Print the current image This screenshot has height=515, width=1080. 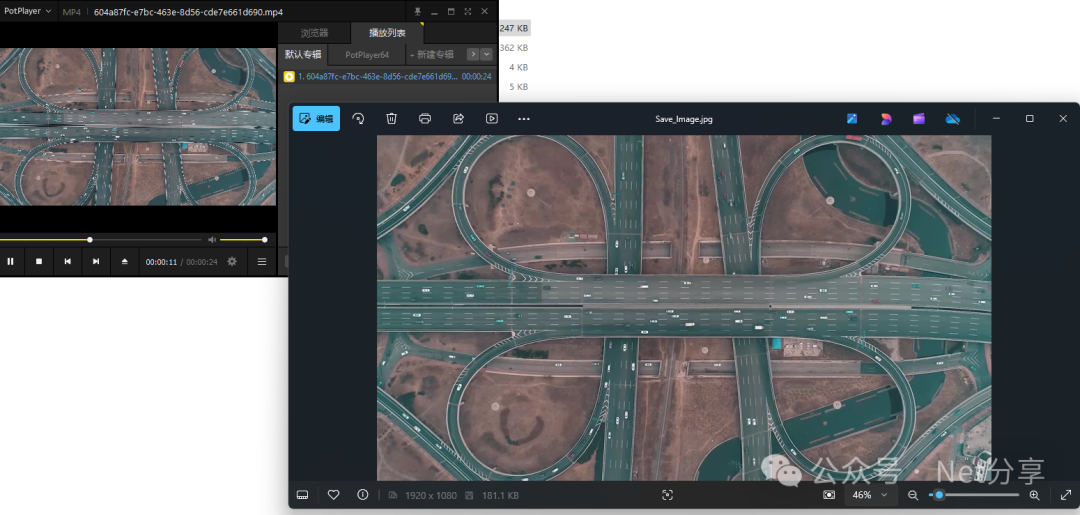425,119
